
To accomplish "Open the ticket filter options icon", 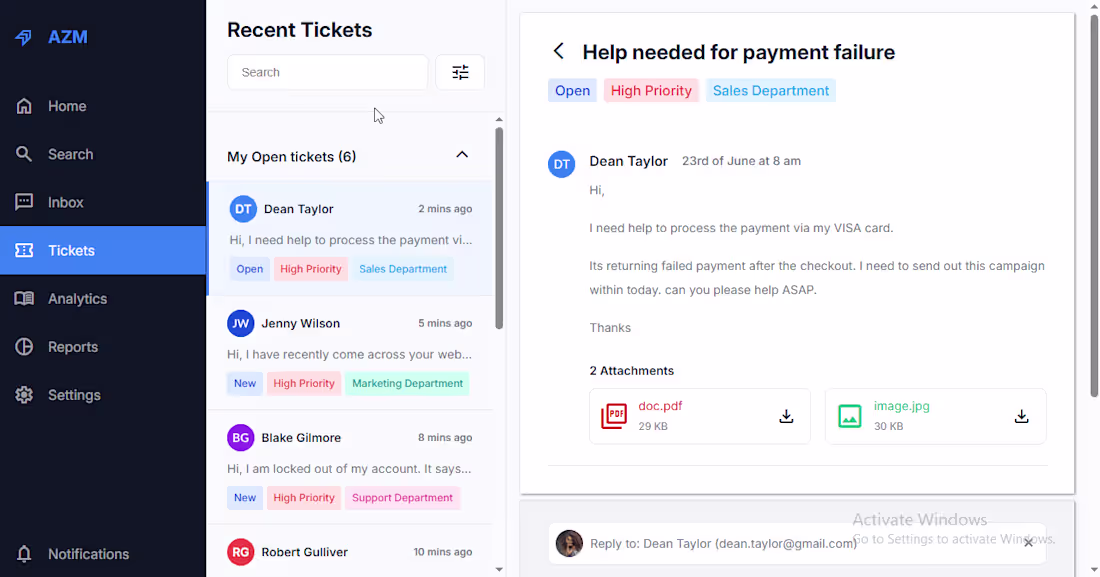I will tap(460, 72).
